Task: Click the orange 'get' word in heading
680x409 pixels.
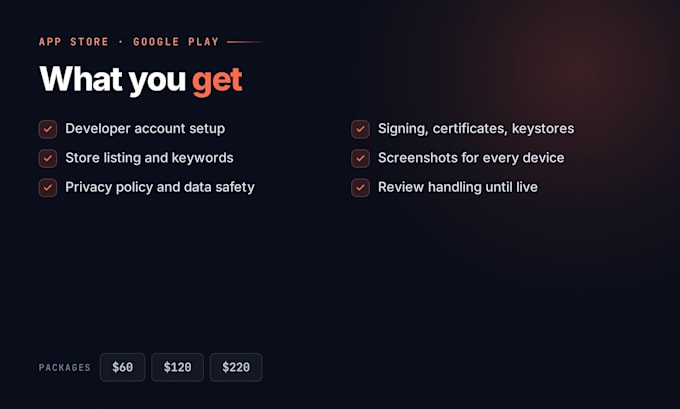Action: [217, 82]
